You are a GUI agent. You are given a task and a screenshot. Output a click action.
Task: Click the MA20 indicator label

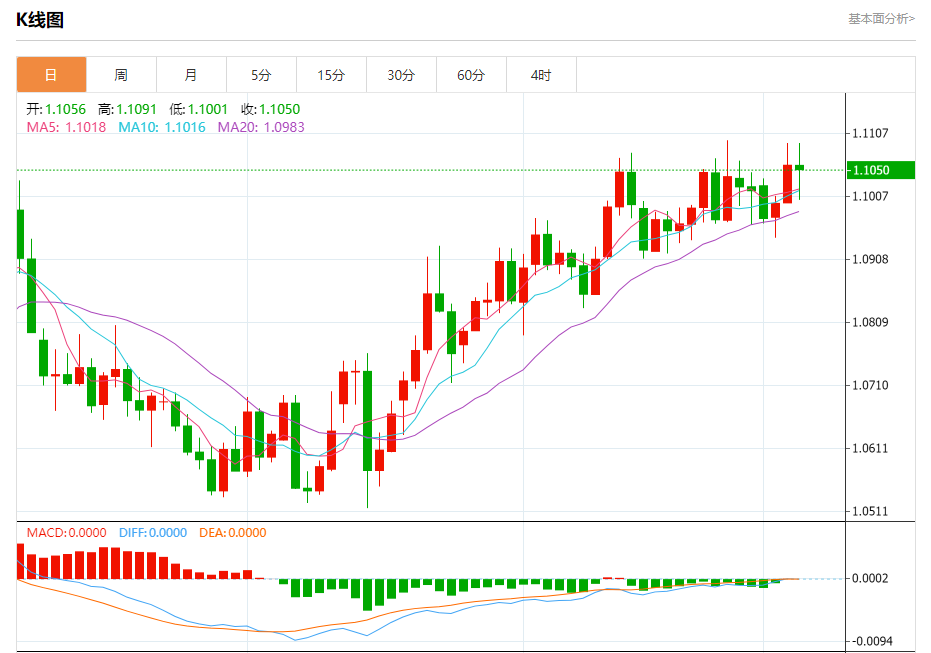click(x=261, y=127)
